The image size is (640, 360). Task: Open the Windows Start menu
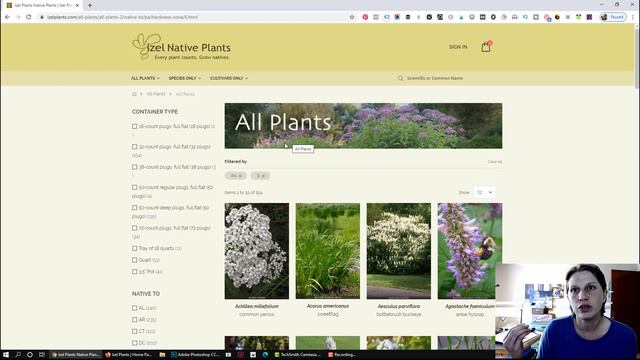[x=6, y=355]
